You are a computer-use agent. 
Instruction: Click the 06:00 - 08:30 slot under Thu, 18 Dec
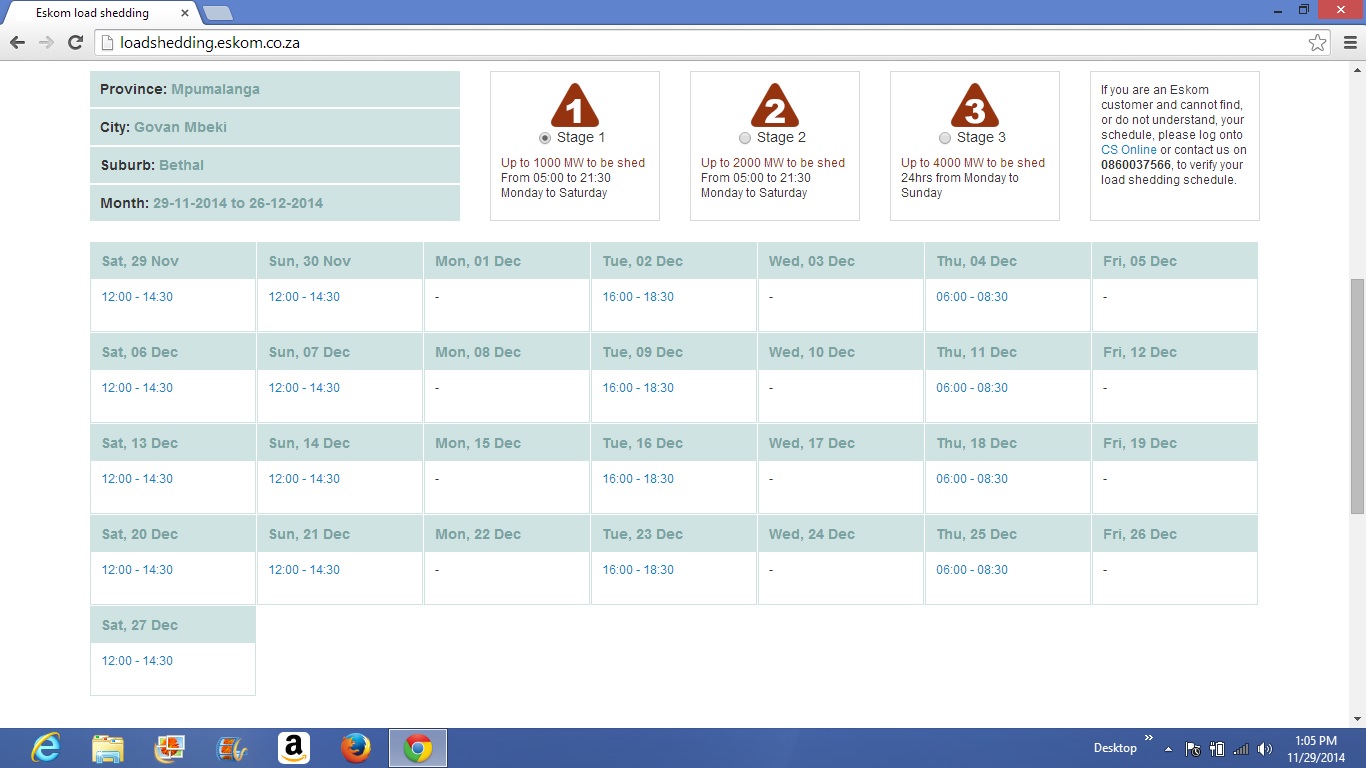[972, 479]
